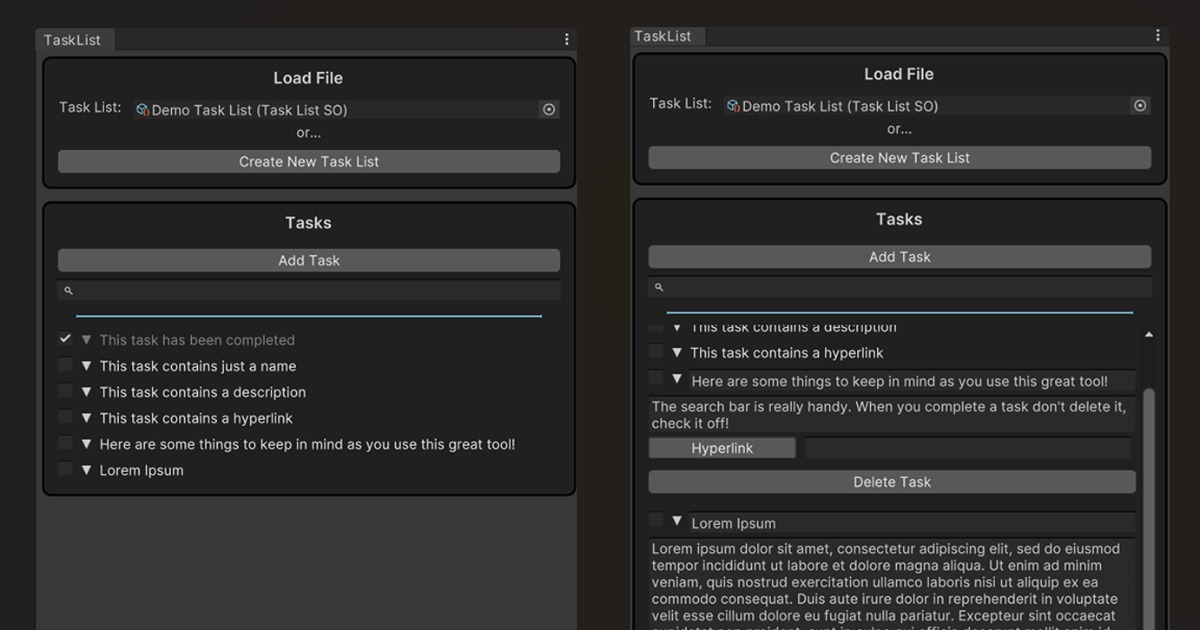Collapse the great tool tips task

pos(678,380)
